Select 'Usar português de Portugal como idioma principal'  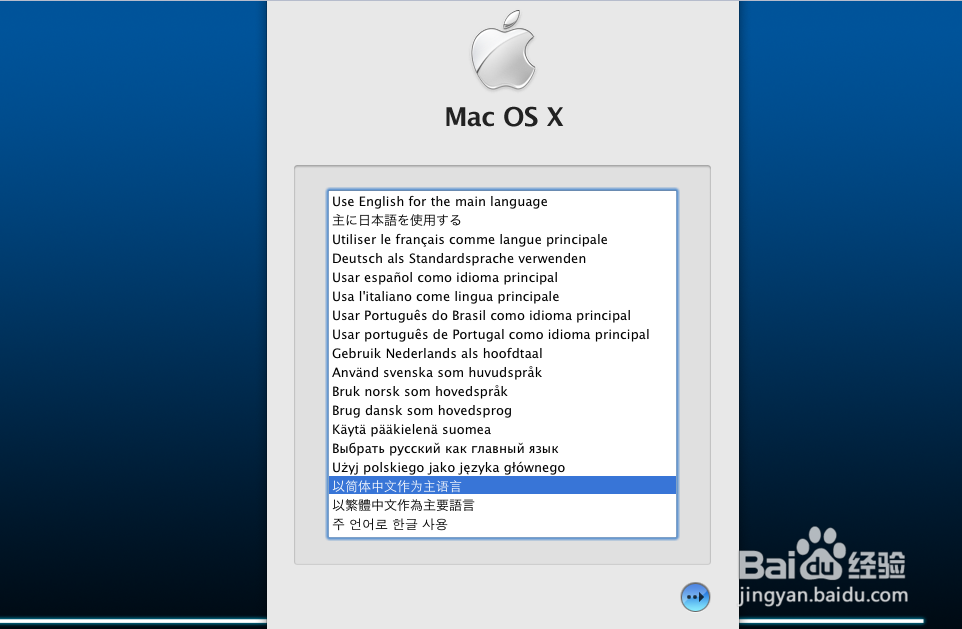pyautogui.click(x=490, y=334)
